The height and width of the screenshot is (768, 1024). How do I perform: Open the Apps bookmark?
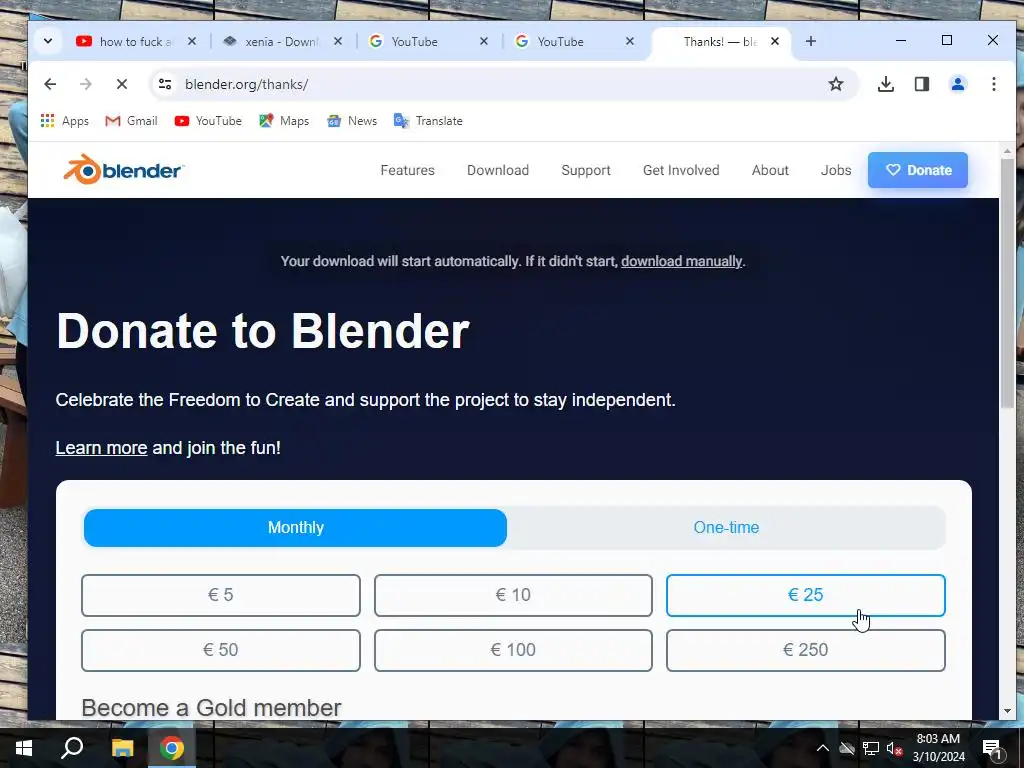[x=65, y=121]
